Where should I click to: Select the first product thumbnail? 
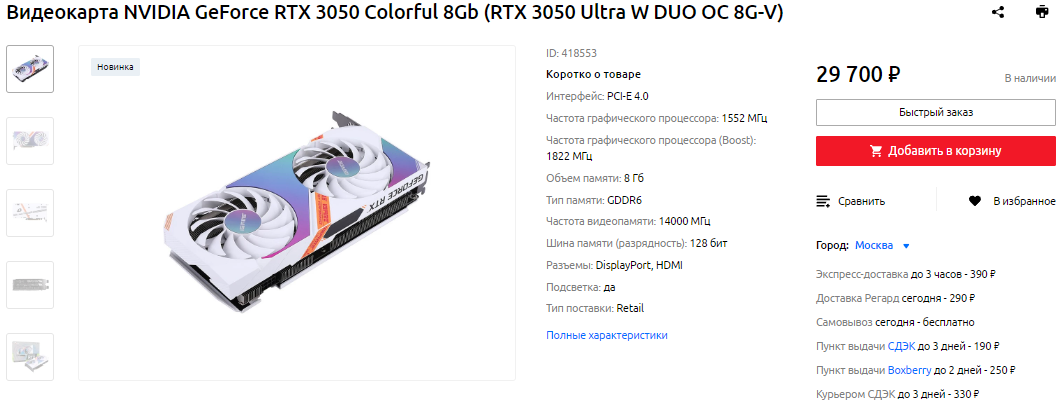tap(30, 69)
